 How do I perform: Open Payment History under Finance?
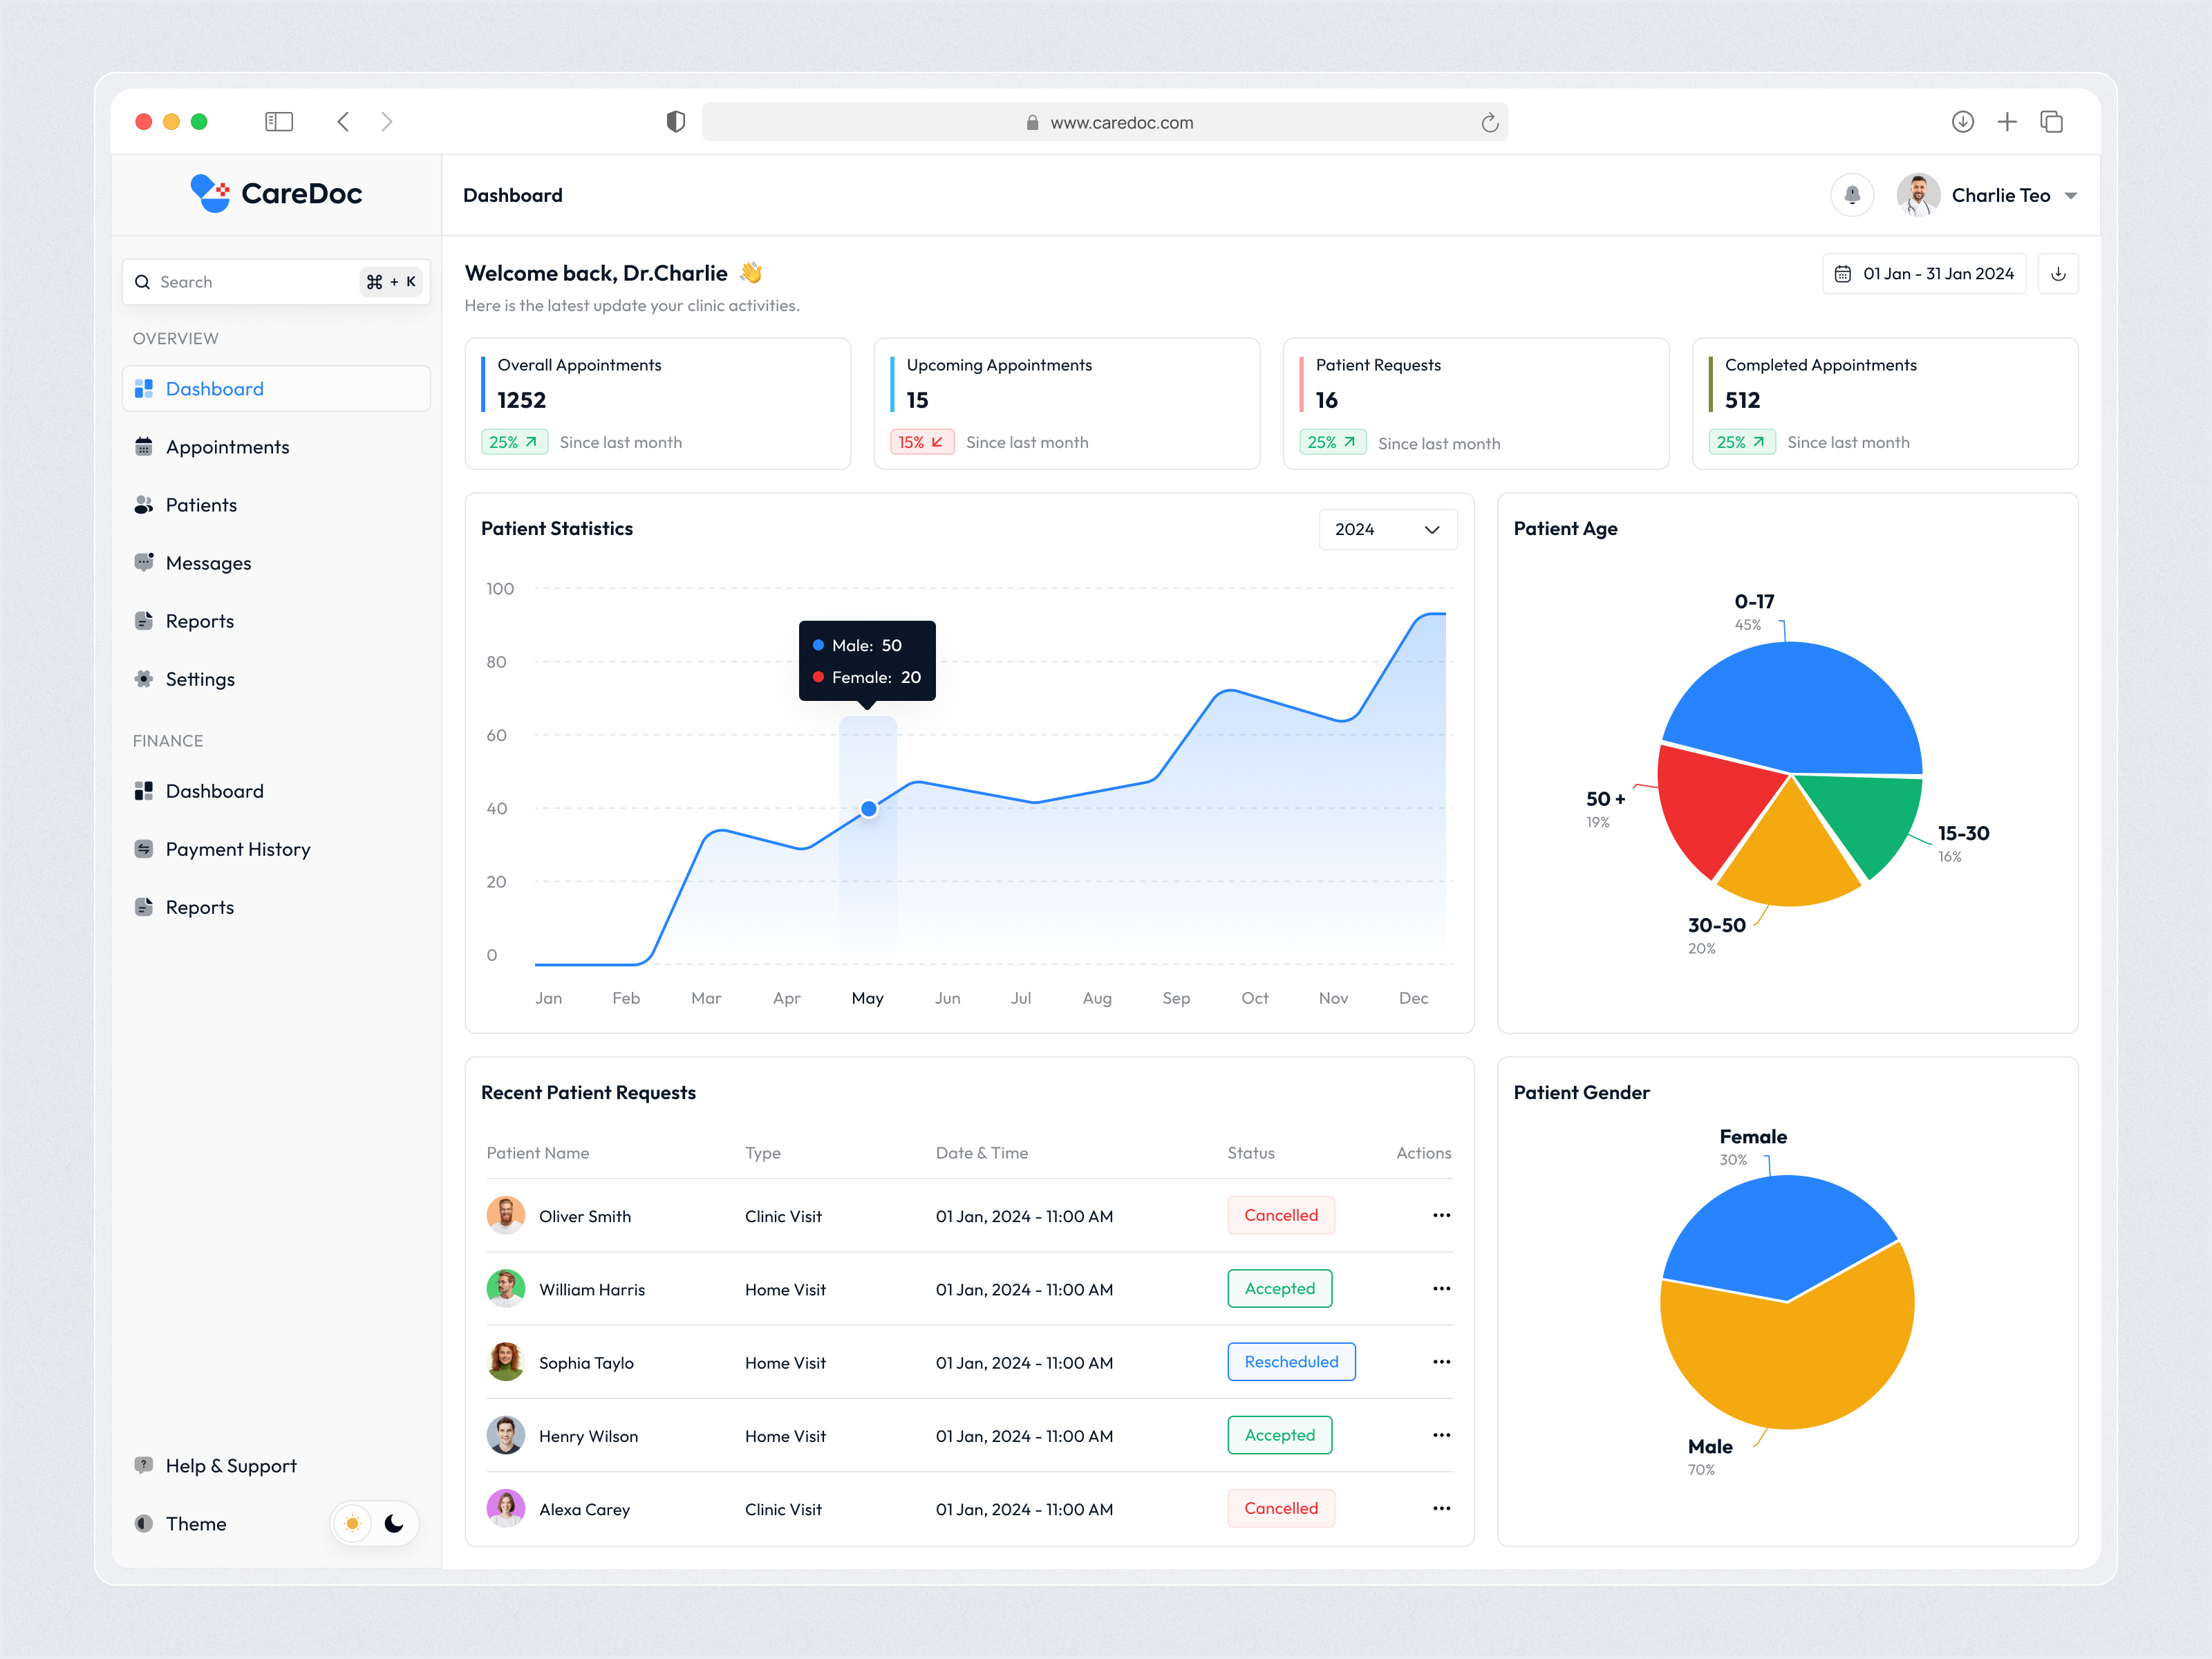point(237,848)
